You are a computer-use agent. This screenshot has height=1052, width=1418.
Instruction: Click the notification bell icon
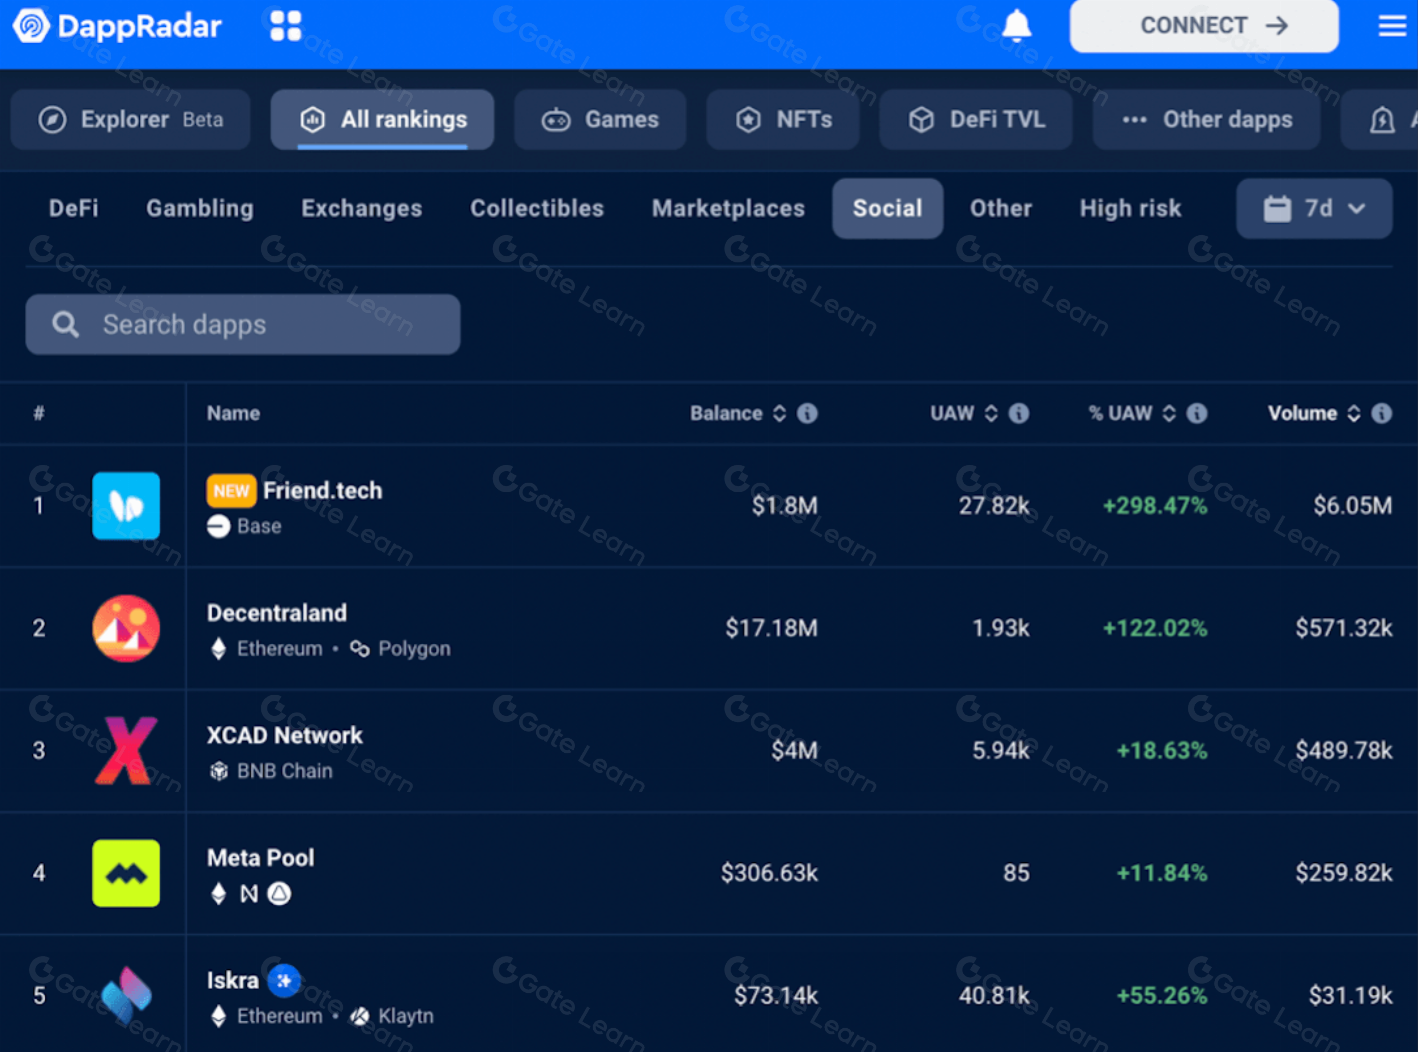[1017, 25]
